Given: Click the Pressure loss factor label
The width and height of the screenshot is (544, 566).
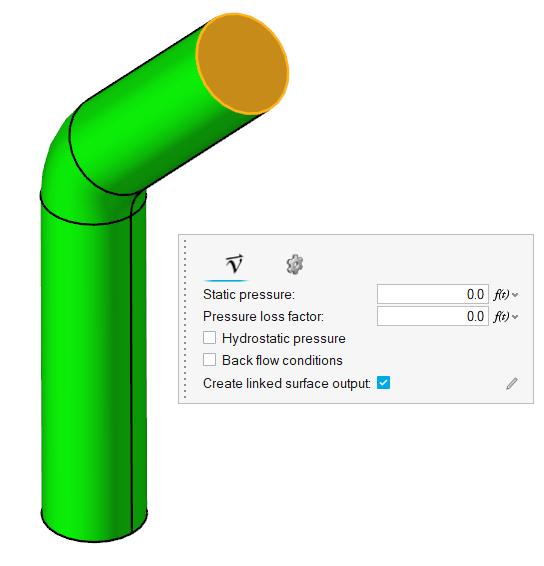Looking at the screenshot, I should click(263, 317).
